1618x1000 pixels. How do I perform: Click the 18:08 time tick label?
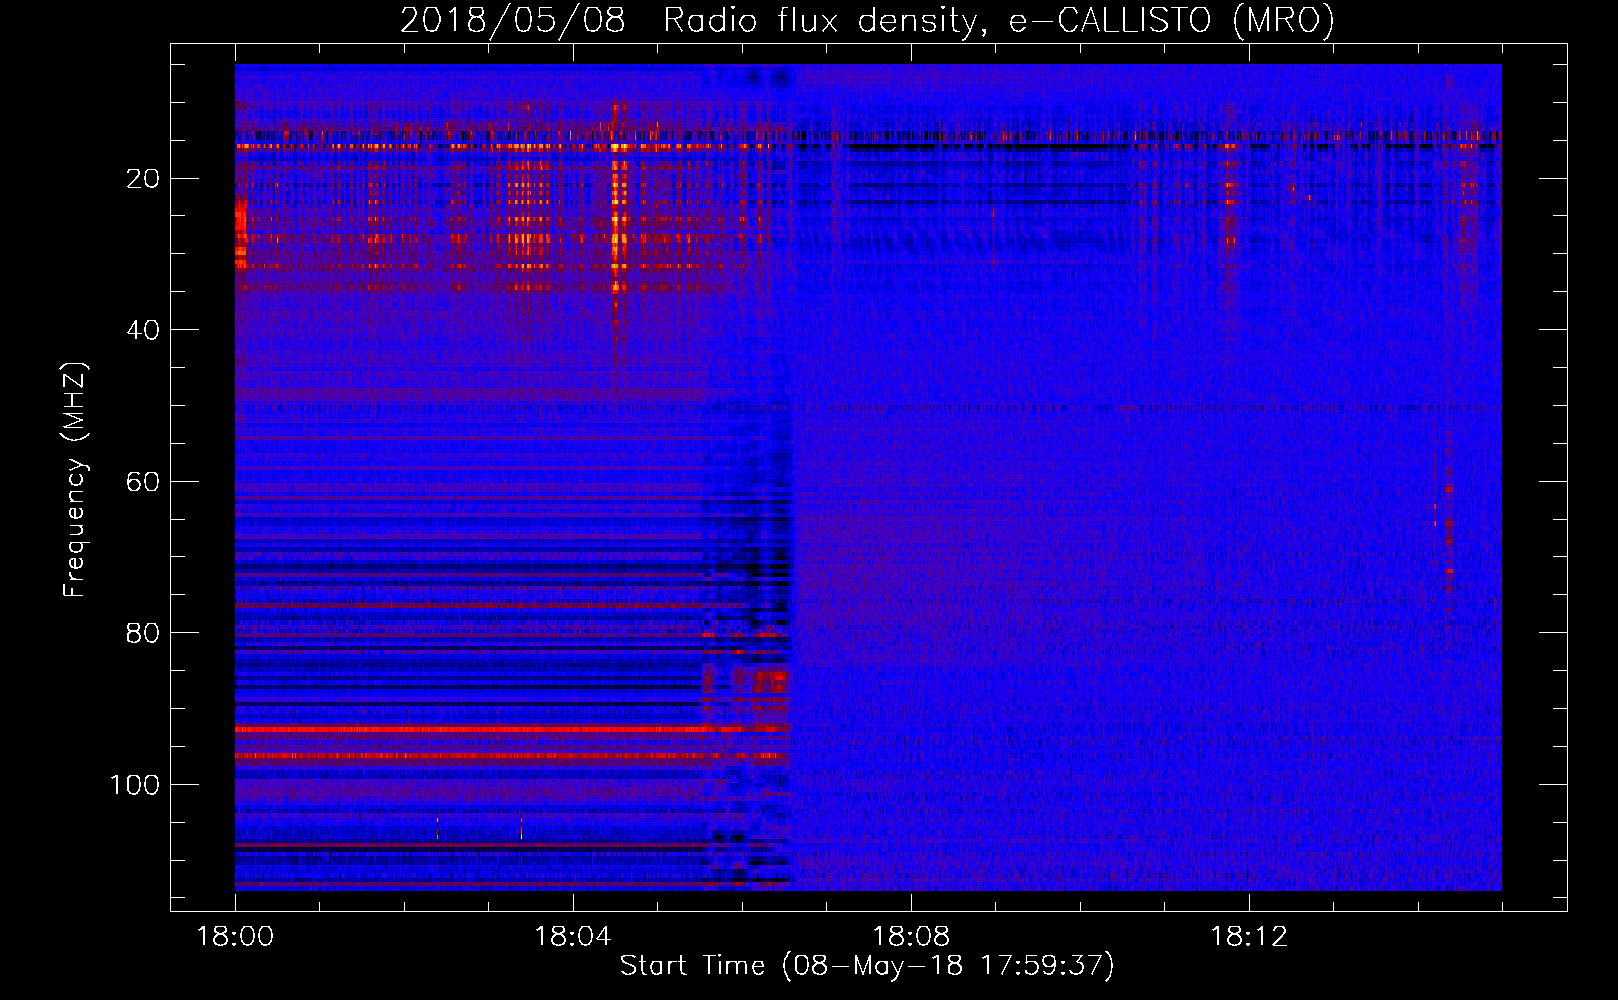[x=911, y=937]
